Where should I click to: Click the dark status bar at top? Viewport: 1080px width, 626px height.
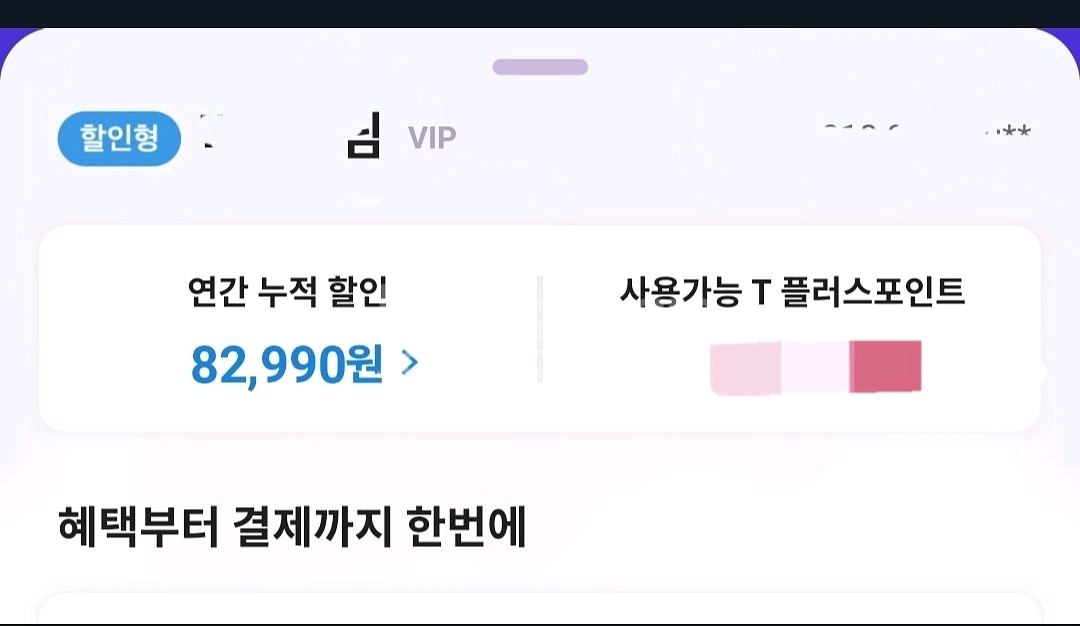coord(540,14)
